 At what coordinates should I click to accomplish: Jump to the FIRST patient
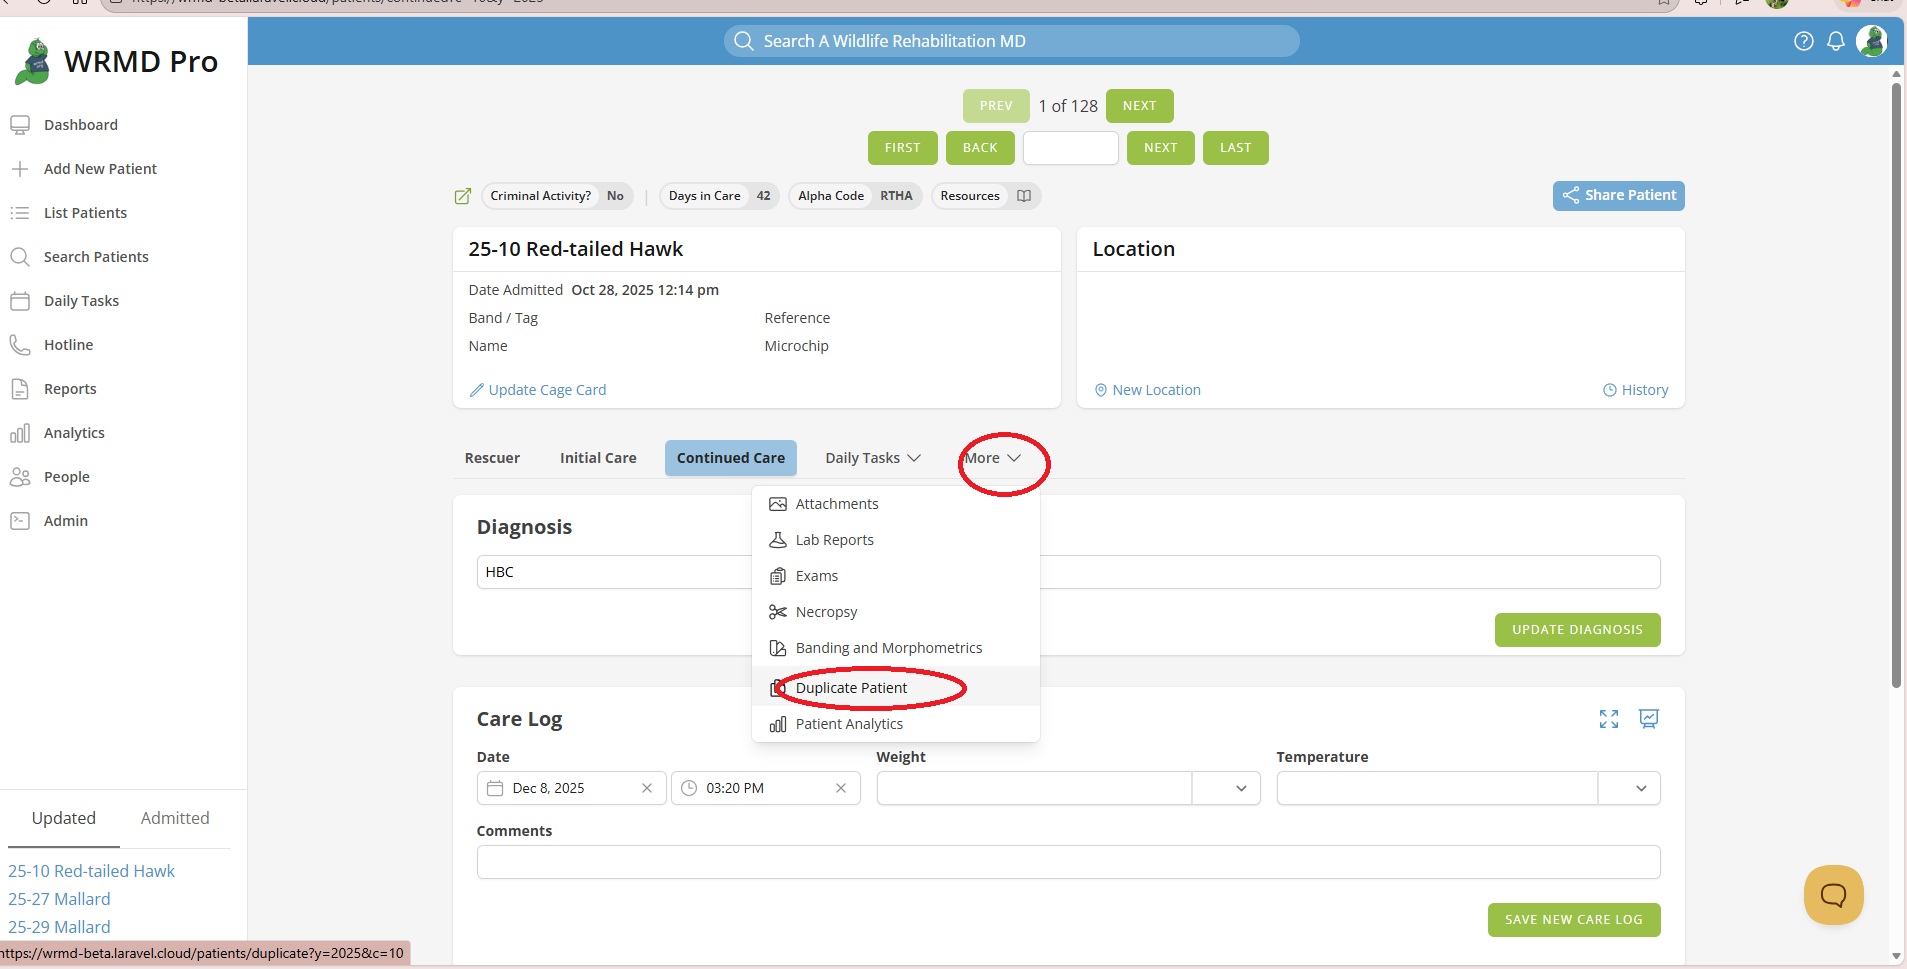(x=902, y=148)
